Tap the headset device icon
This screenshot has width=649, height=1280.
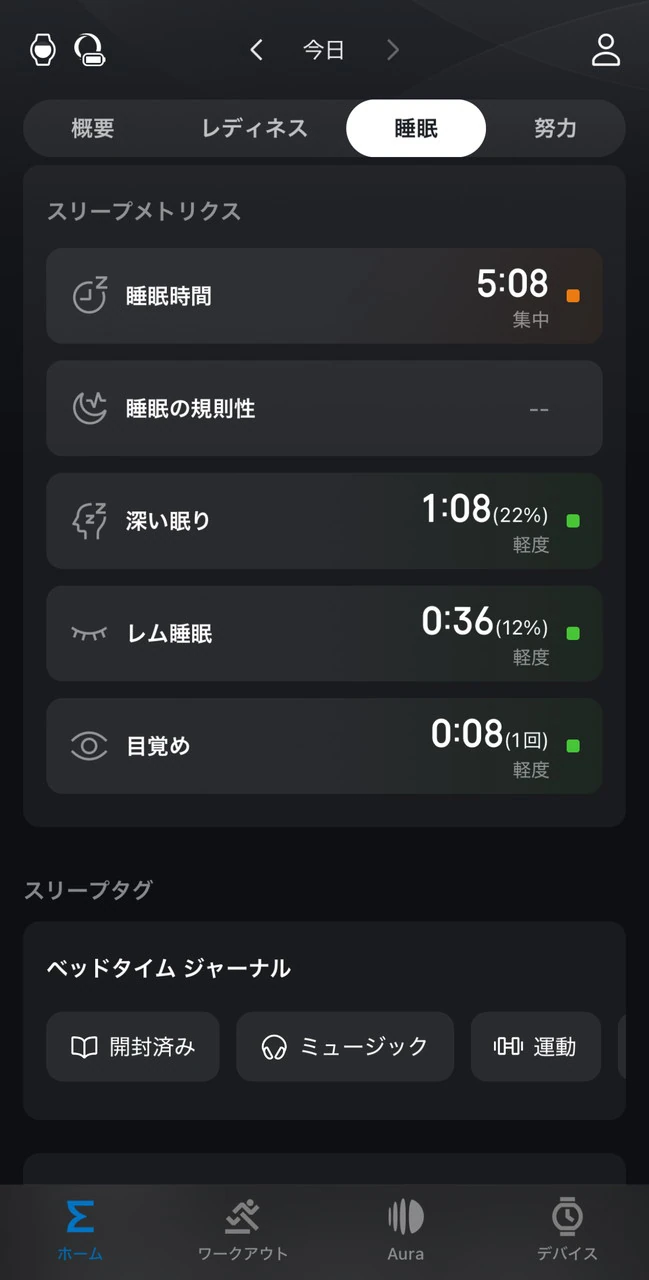(x=90, y=50)
